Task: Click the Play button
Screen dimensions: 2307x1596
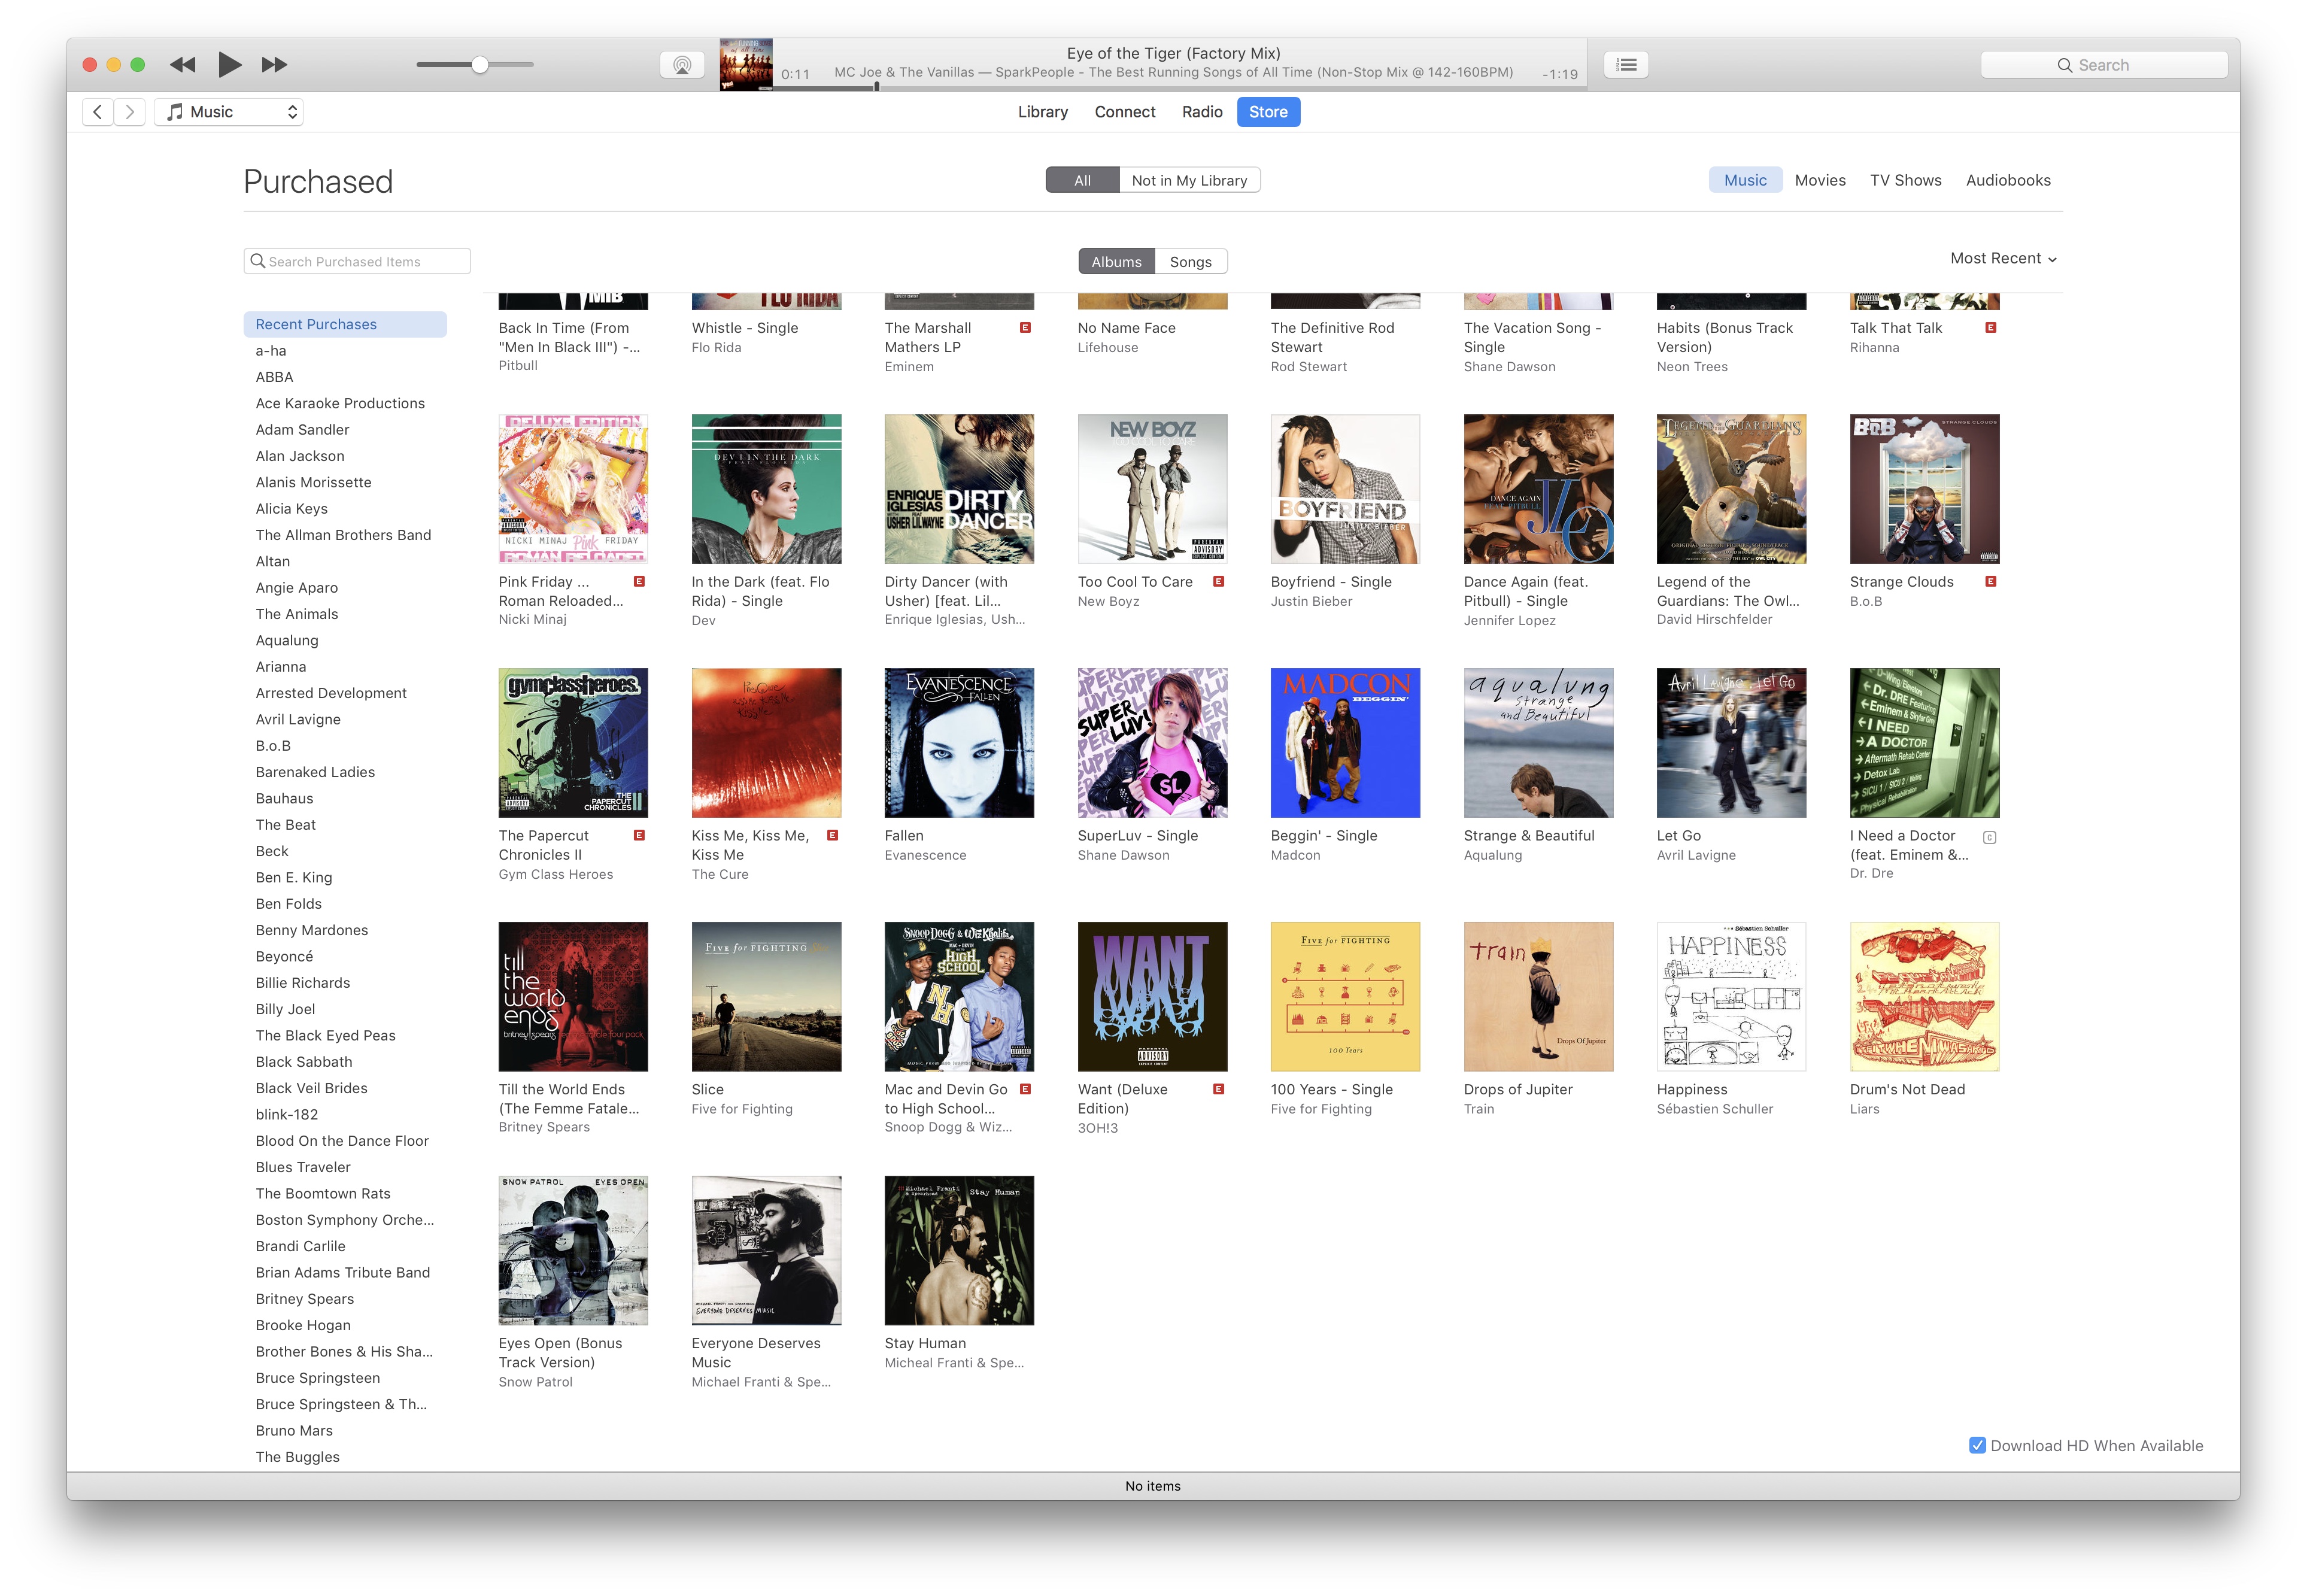Action: [229, 65]
